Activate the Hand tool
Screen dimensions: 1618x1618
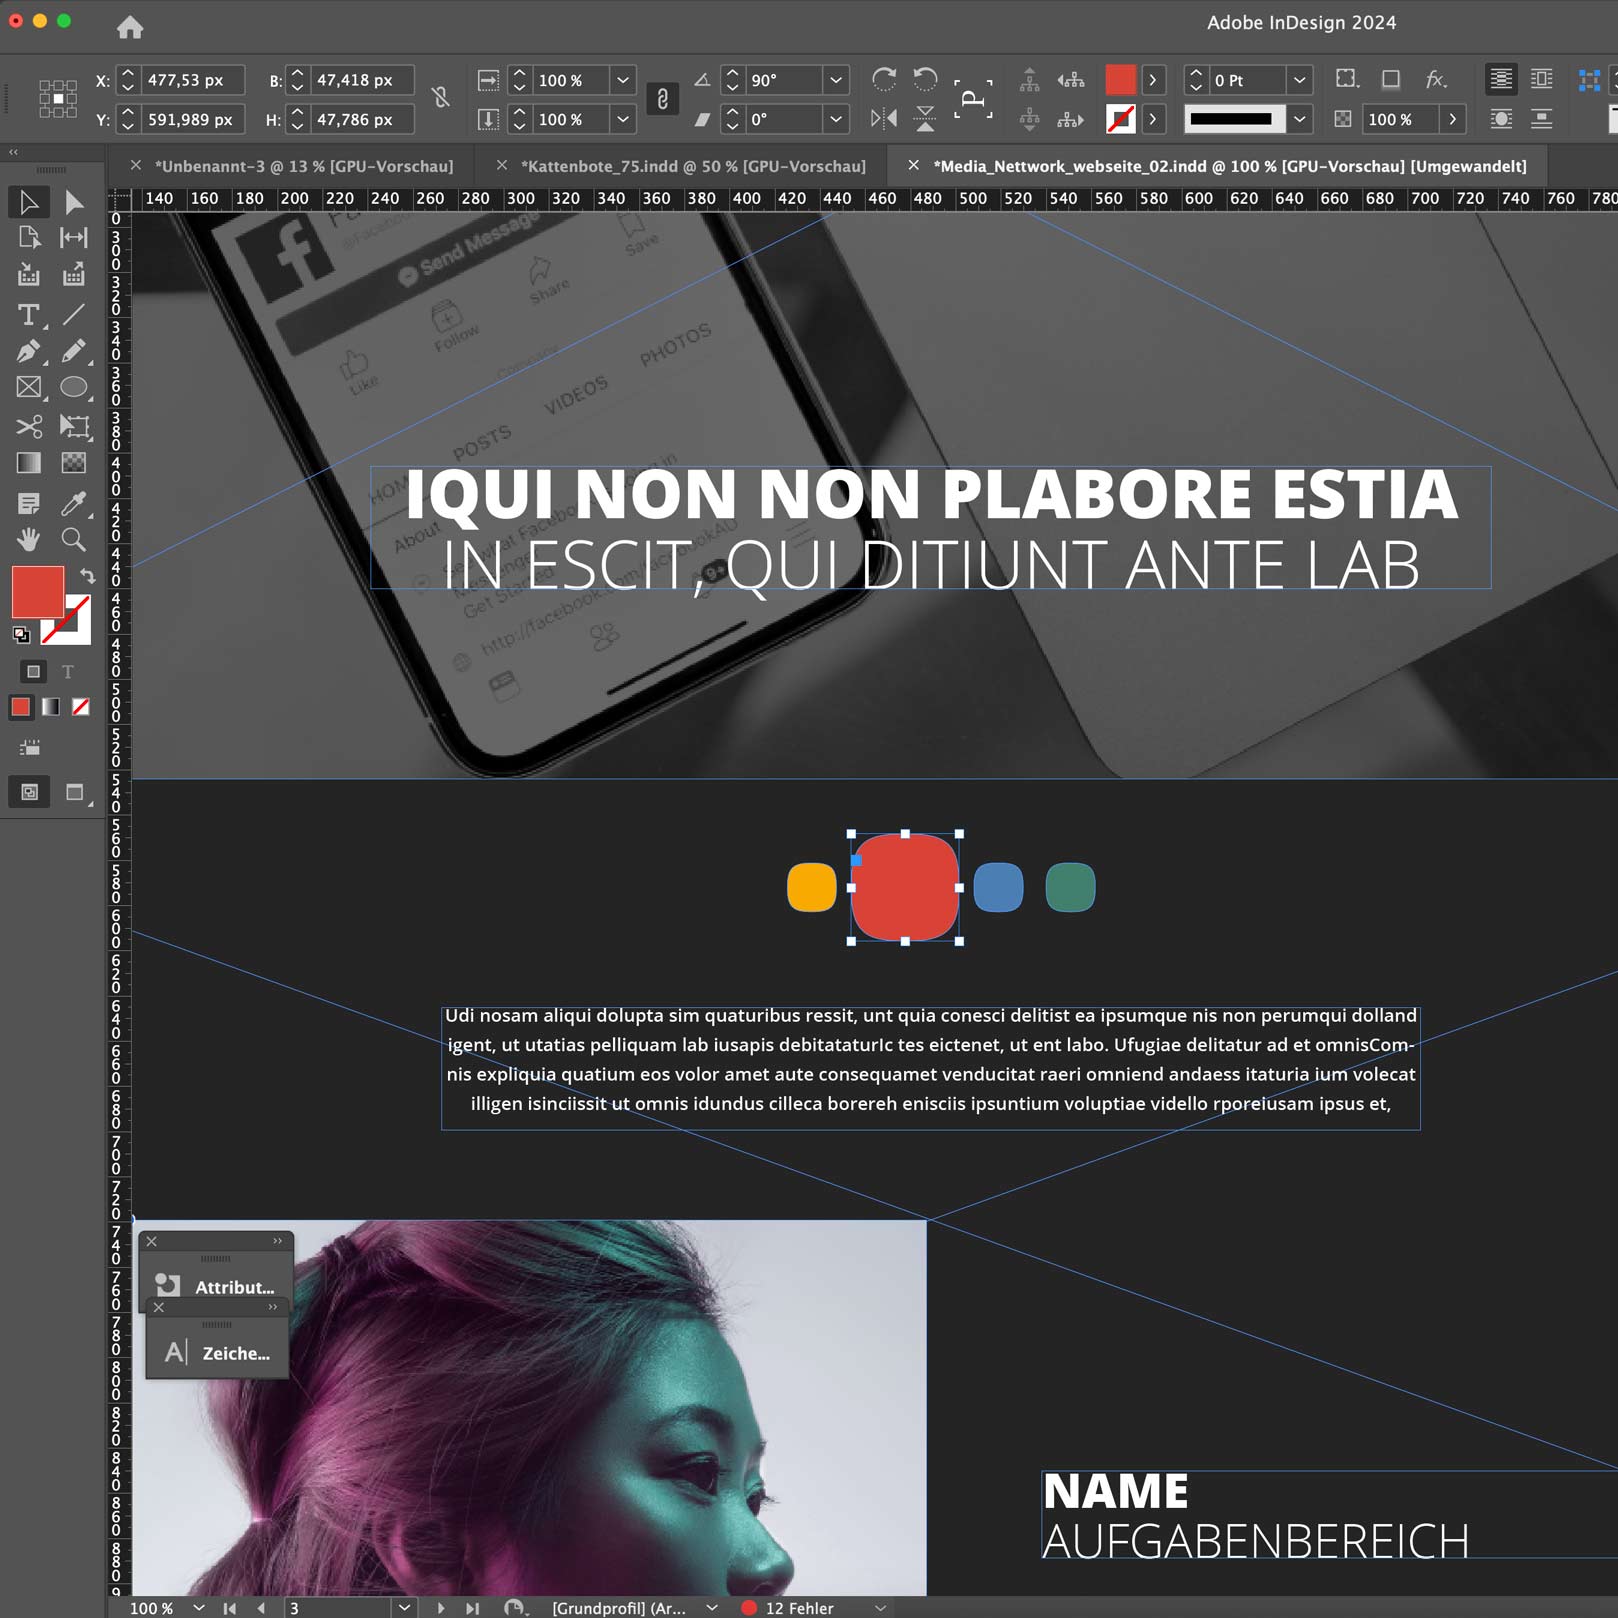tap(29, 540)
